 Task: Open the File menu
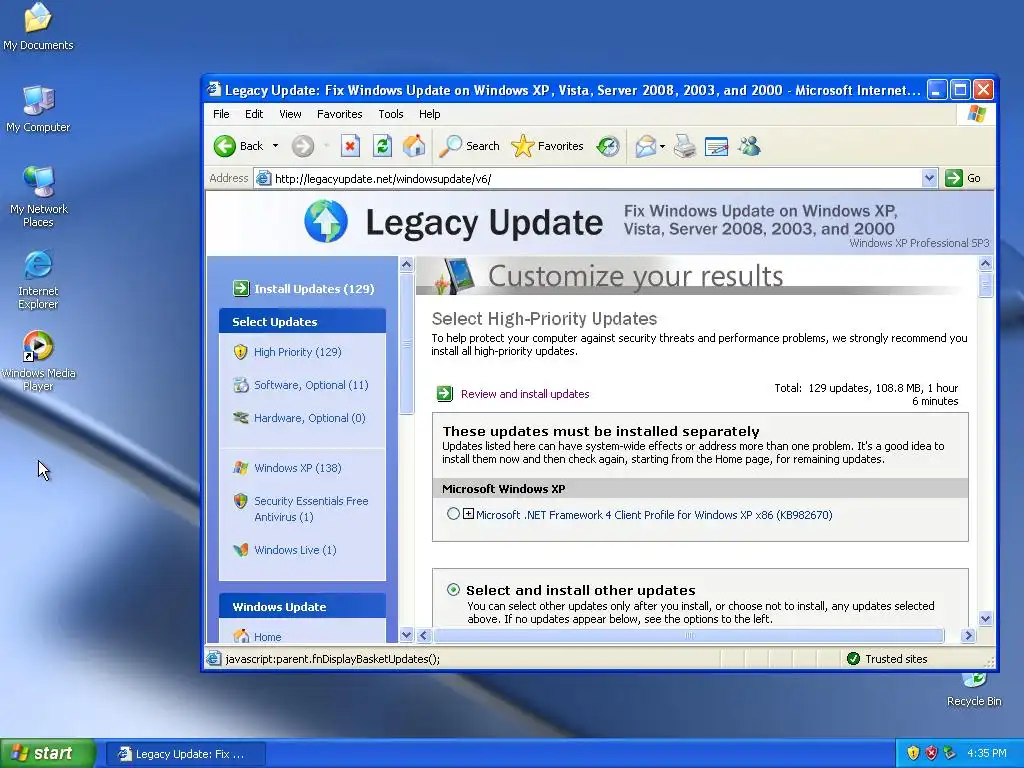[x=221, y=114]
